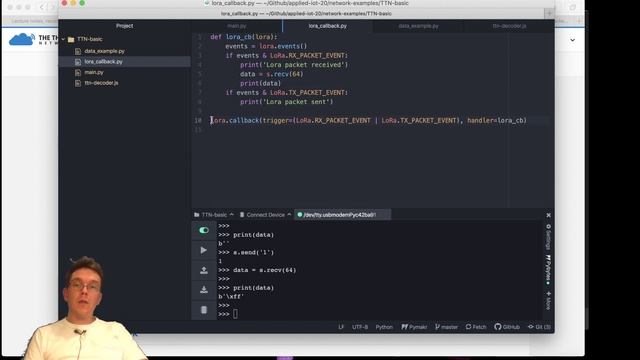The width and height of the screenshot is (640, 360).
Task: Click the 'def lora_cb(lora):' line
Action: click(x=244, y=37)
